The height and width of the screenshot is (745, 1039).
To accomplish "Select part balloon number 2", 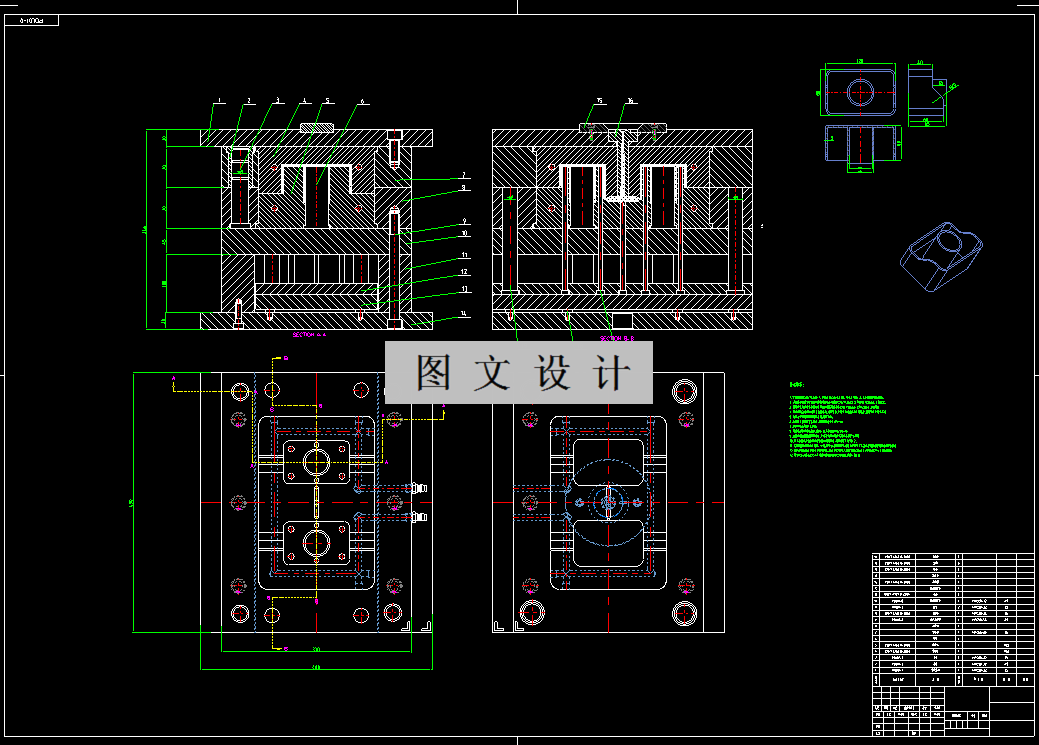I will click(x=249, y=101).
